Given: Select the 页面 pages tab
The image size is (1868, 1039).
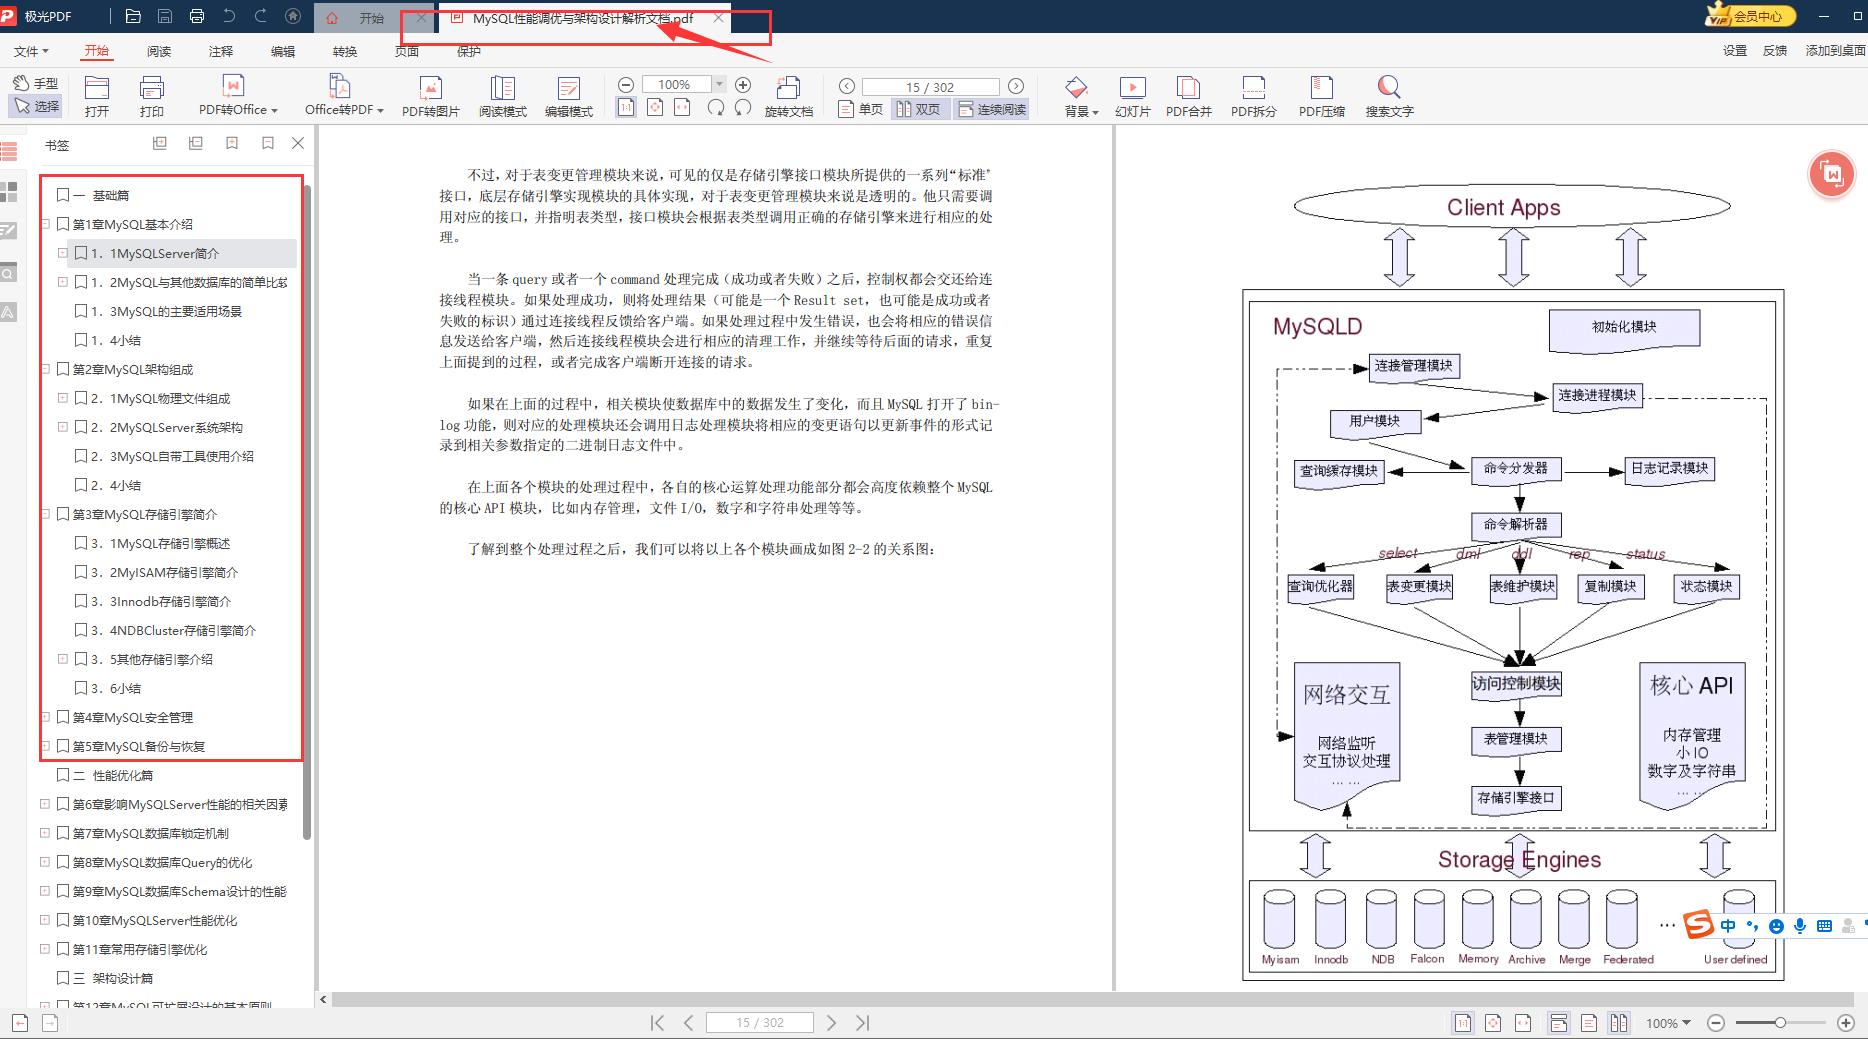Looking at the screenshot, I should click(x=407, y=51).
